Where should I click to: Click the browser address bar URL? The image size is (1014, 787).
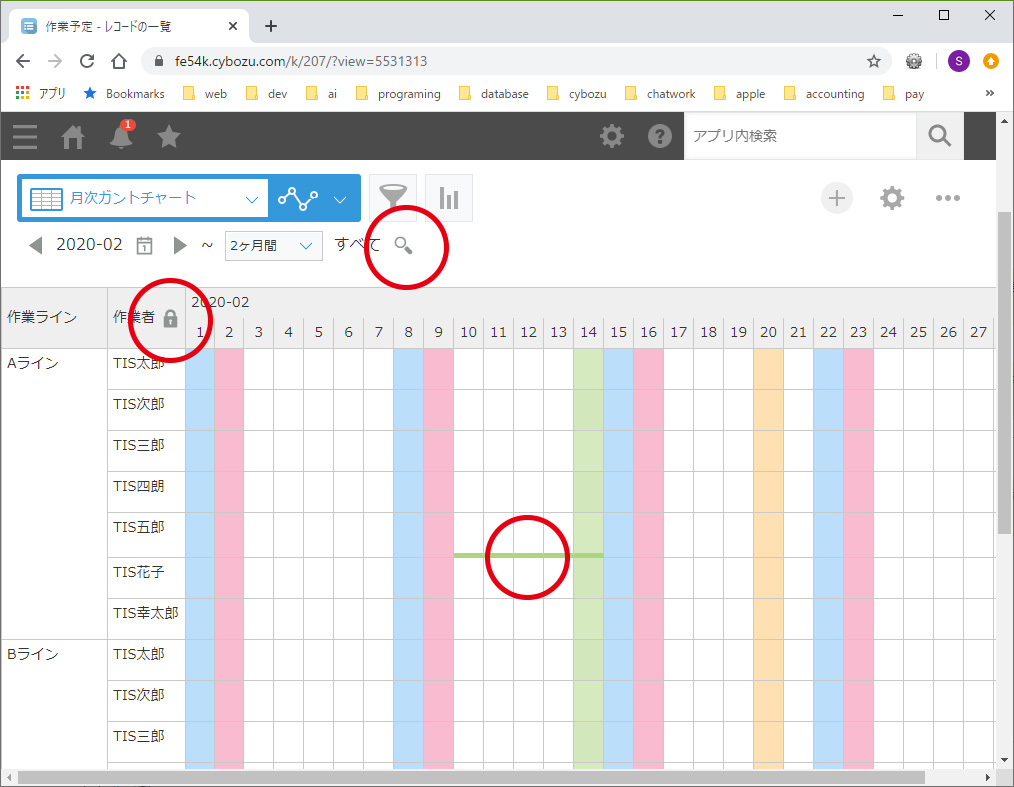(x=301, y=61)
